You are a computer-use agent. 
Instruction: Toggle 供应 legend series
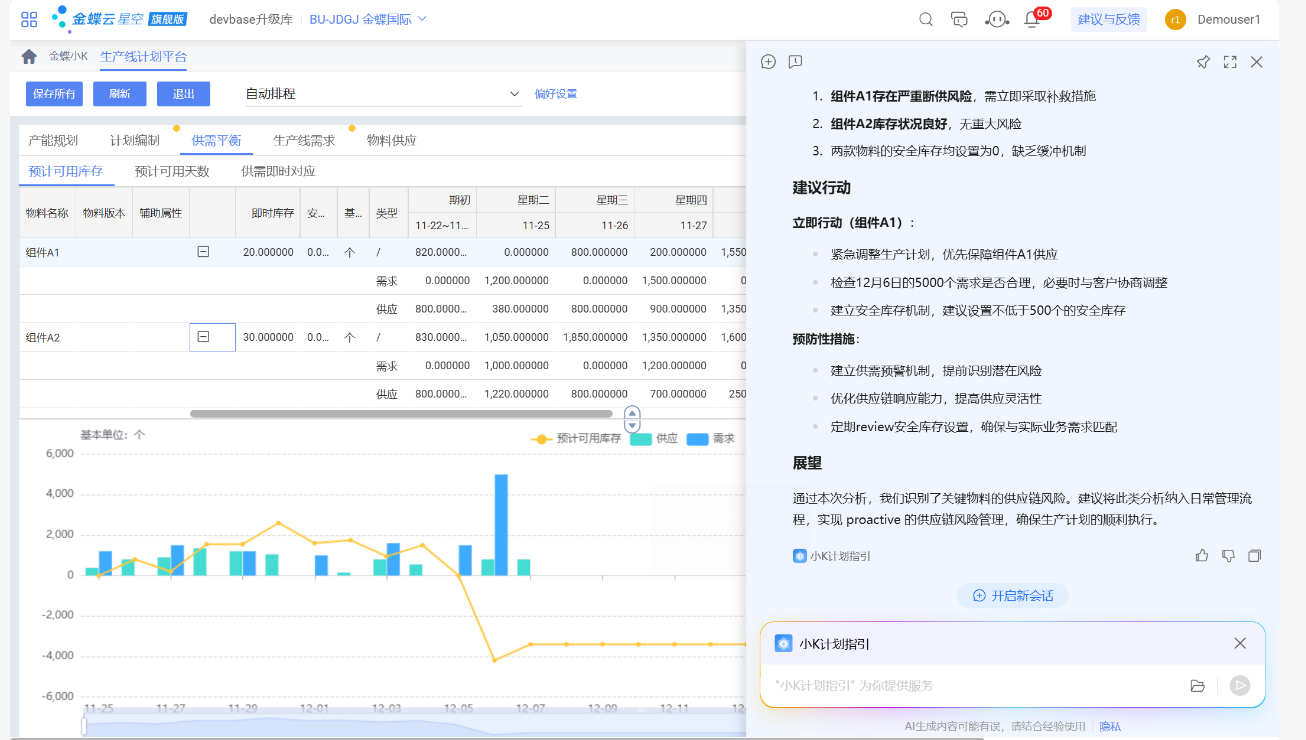click(x=654, y=438)
